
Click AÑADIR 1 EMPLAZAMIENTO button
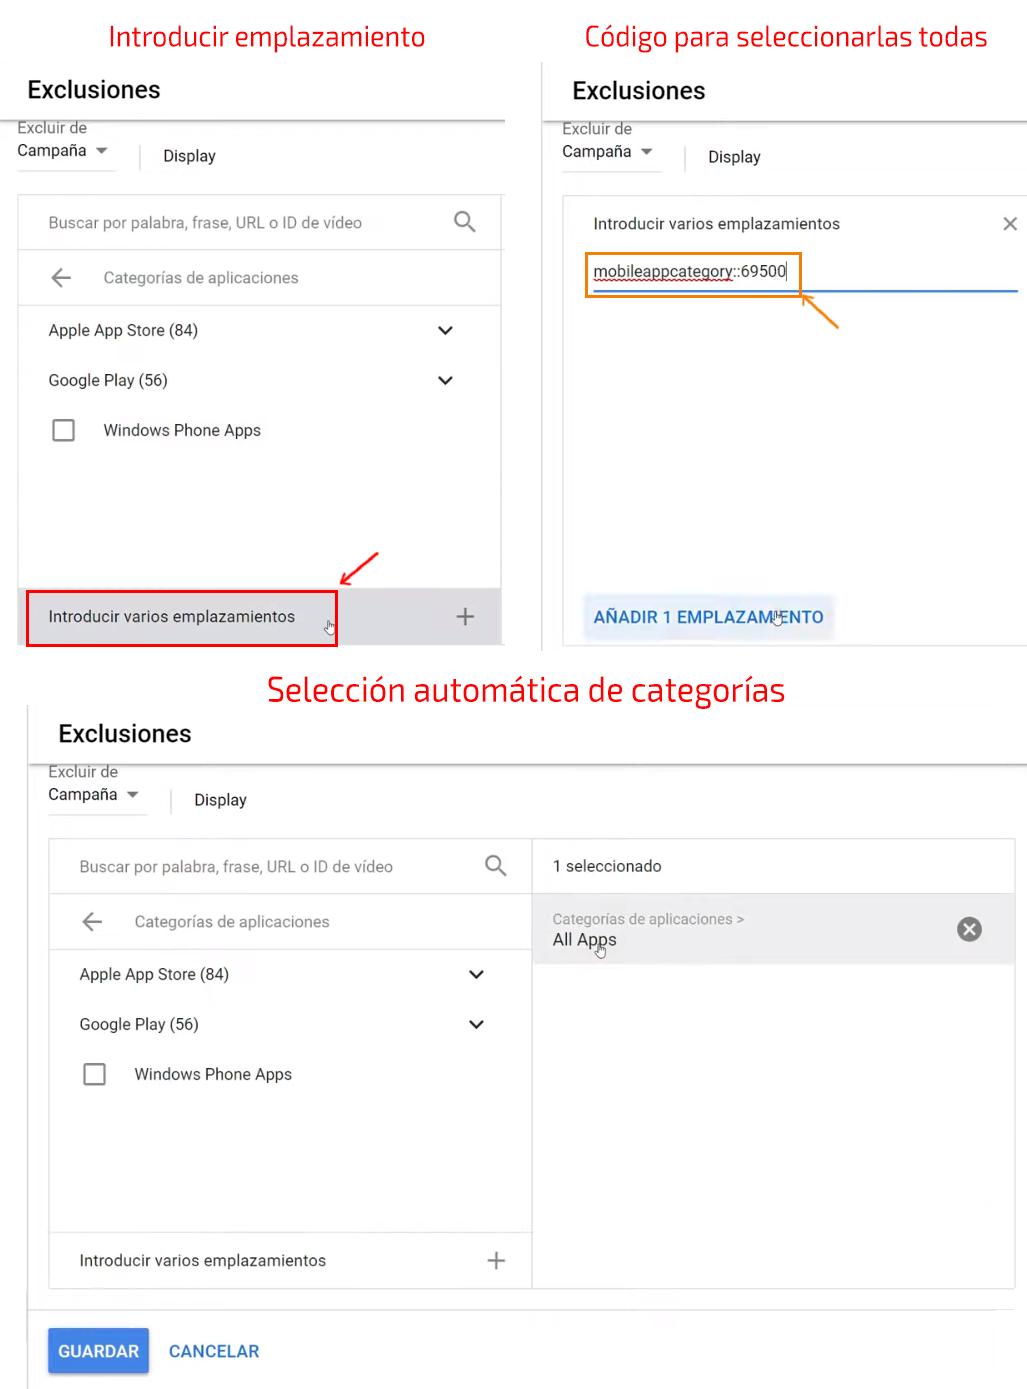(708, 617)
